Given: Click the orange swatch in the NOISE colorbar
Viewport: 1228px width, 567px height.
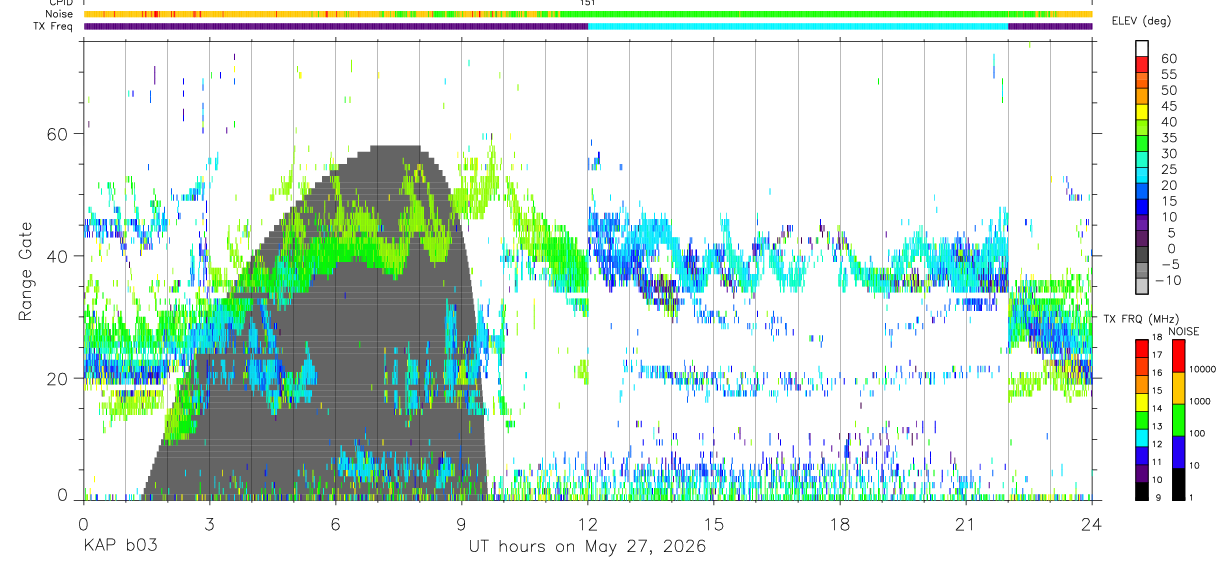Looking at the screenshot, I should click(1178, 388).
